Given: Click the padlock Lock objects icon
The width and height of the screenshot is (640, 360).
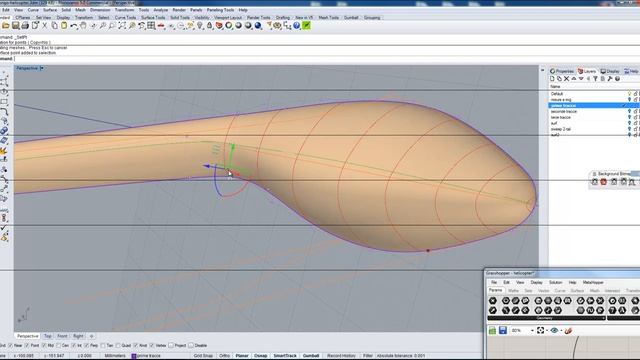Looking at the screenshot, I should (210, 26).
